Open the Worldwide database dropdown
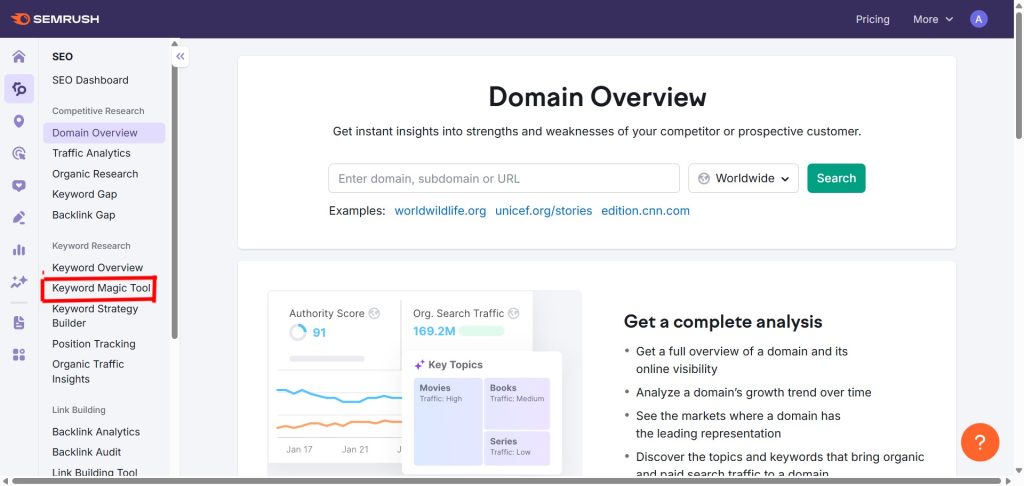This screenshot has width=1024, height=486. [x=743, y=178]
